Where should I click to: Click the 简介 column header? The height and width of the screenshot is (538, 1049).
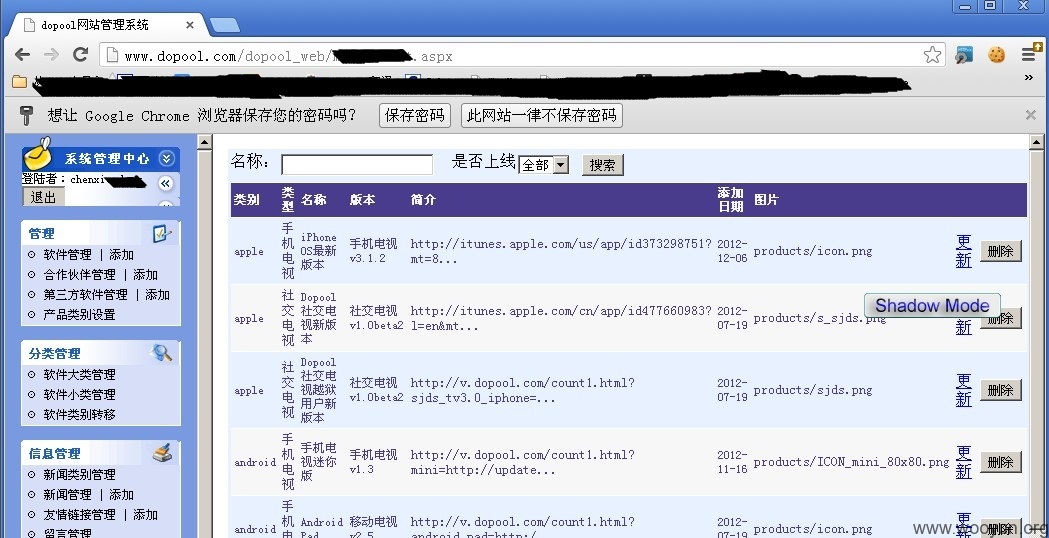[423, 199]
